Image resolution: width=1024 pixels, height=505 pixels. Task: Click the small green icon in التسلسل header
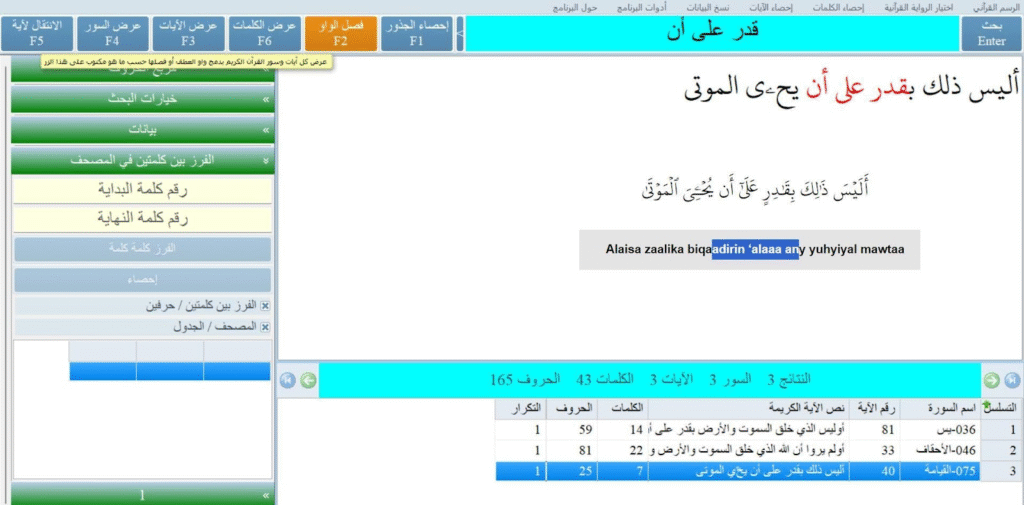(x=989, y=406)
